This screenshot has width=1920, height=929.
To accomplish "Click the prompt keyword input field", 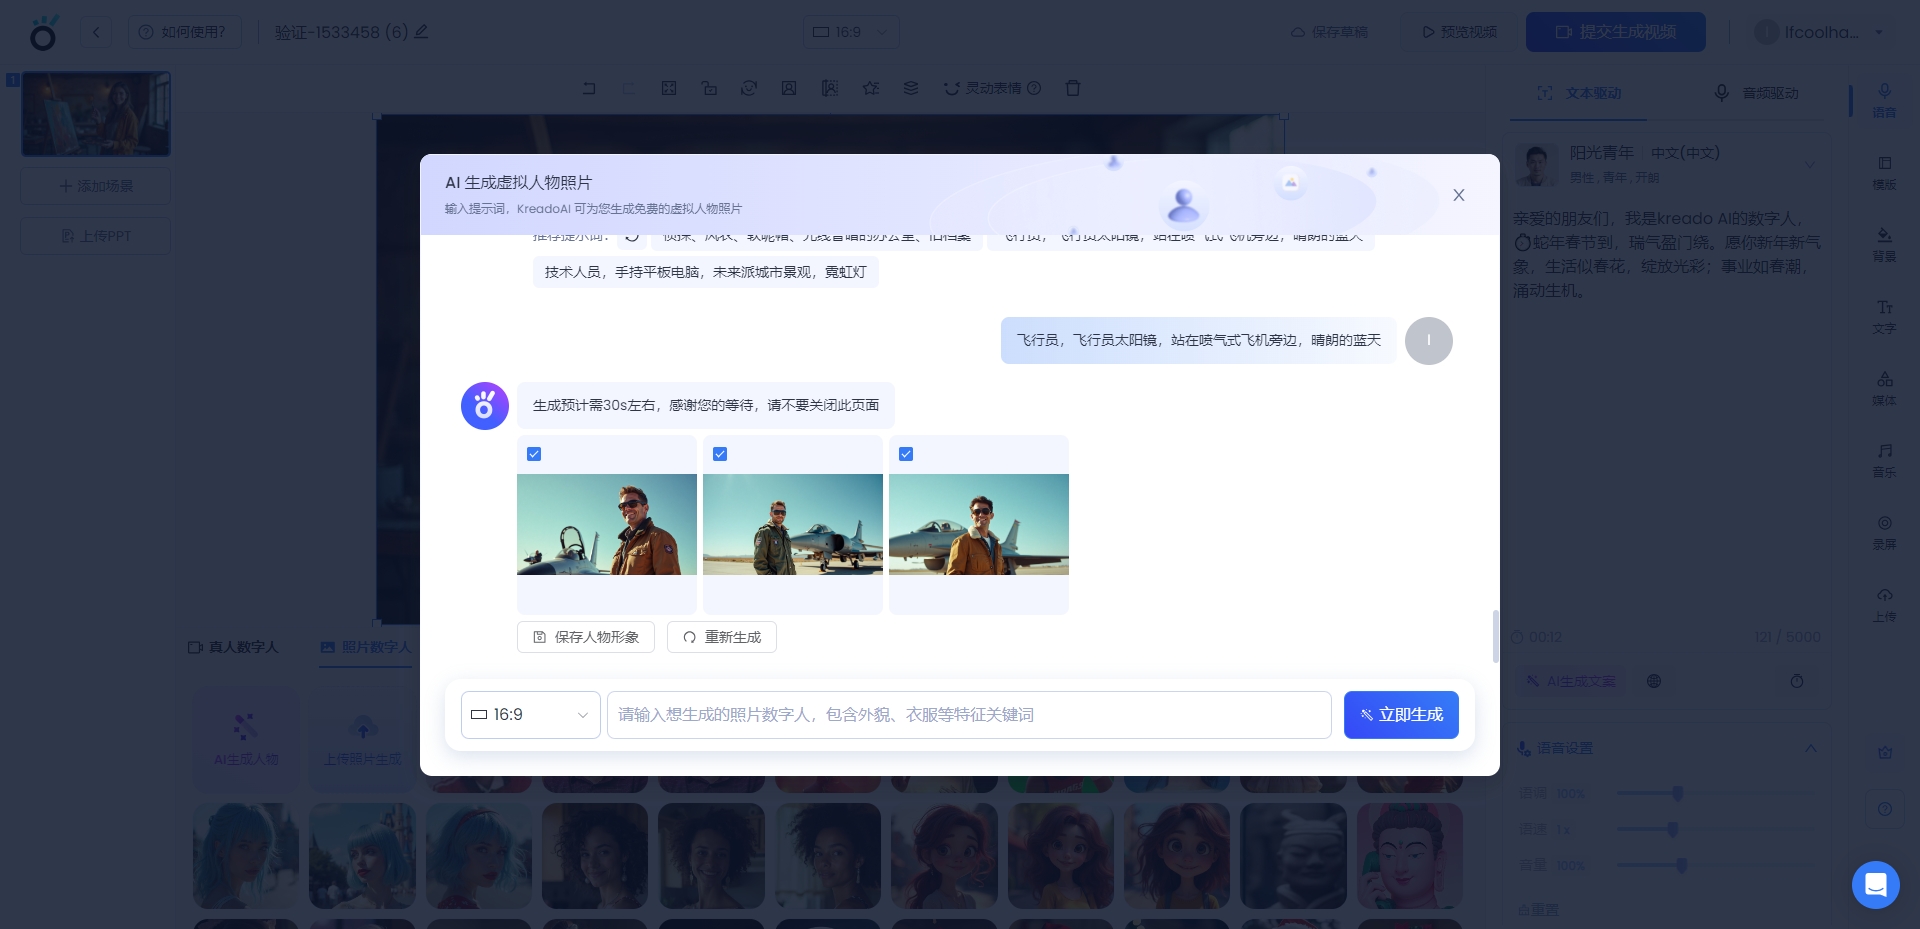I will click(x=968, y=715).
